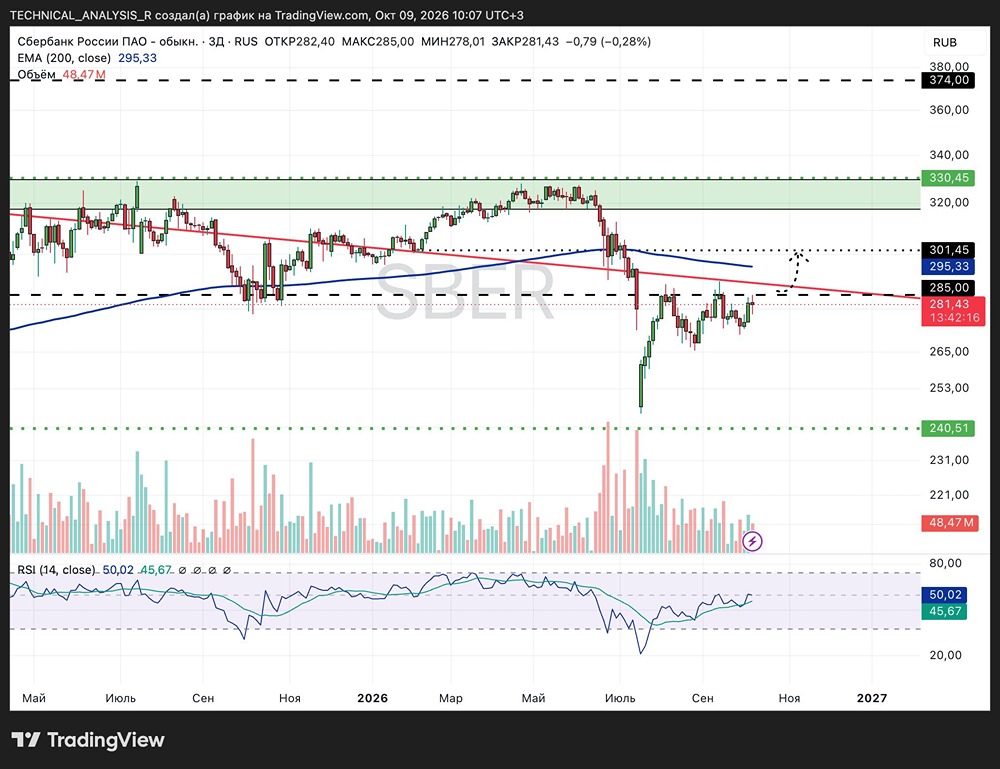Screen dimensions: 1000x769
Task: Click the green 240,51 price tag
Action: [948, 428]
